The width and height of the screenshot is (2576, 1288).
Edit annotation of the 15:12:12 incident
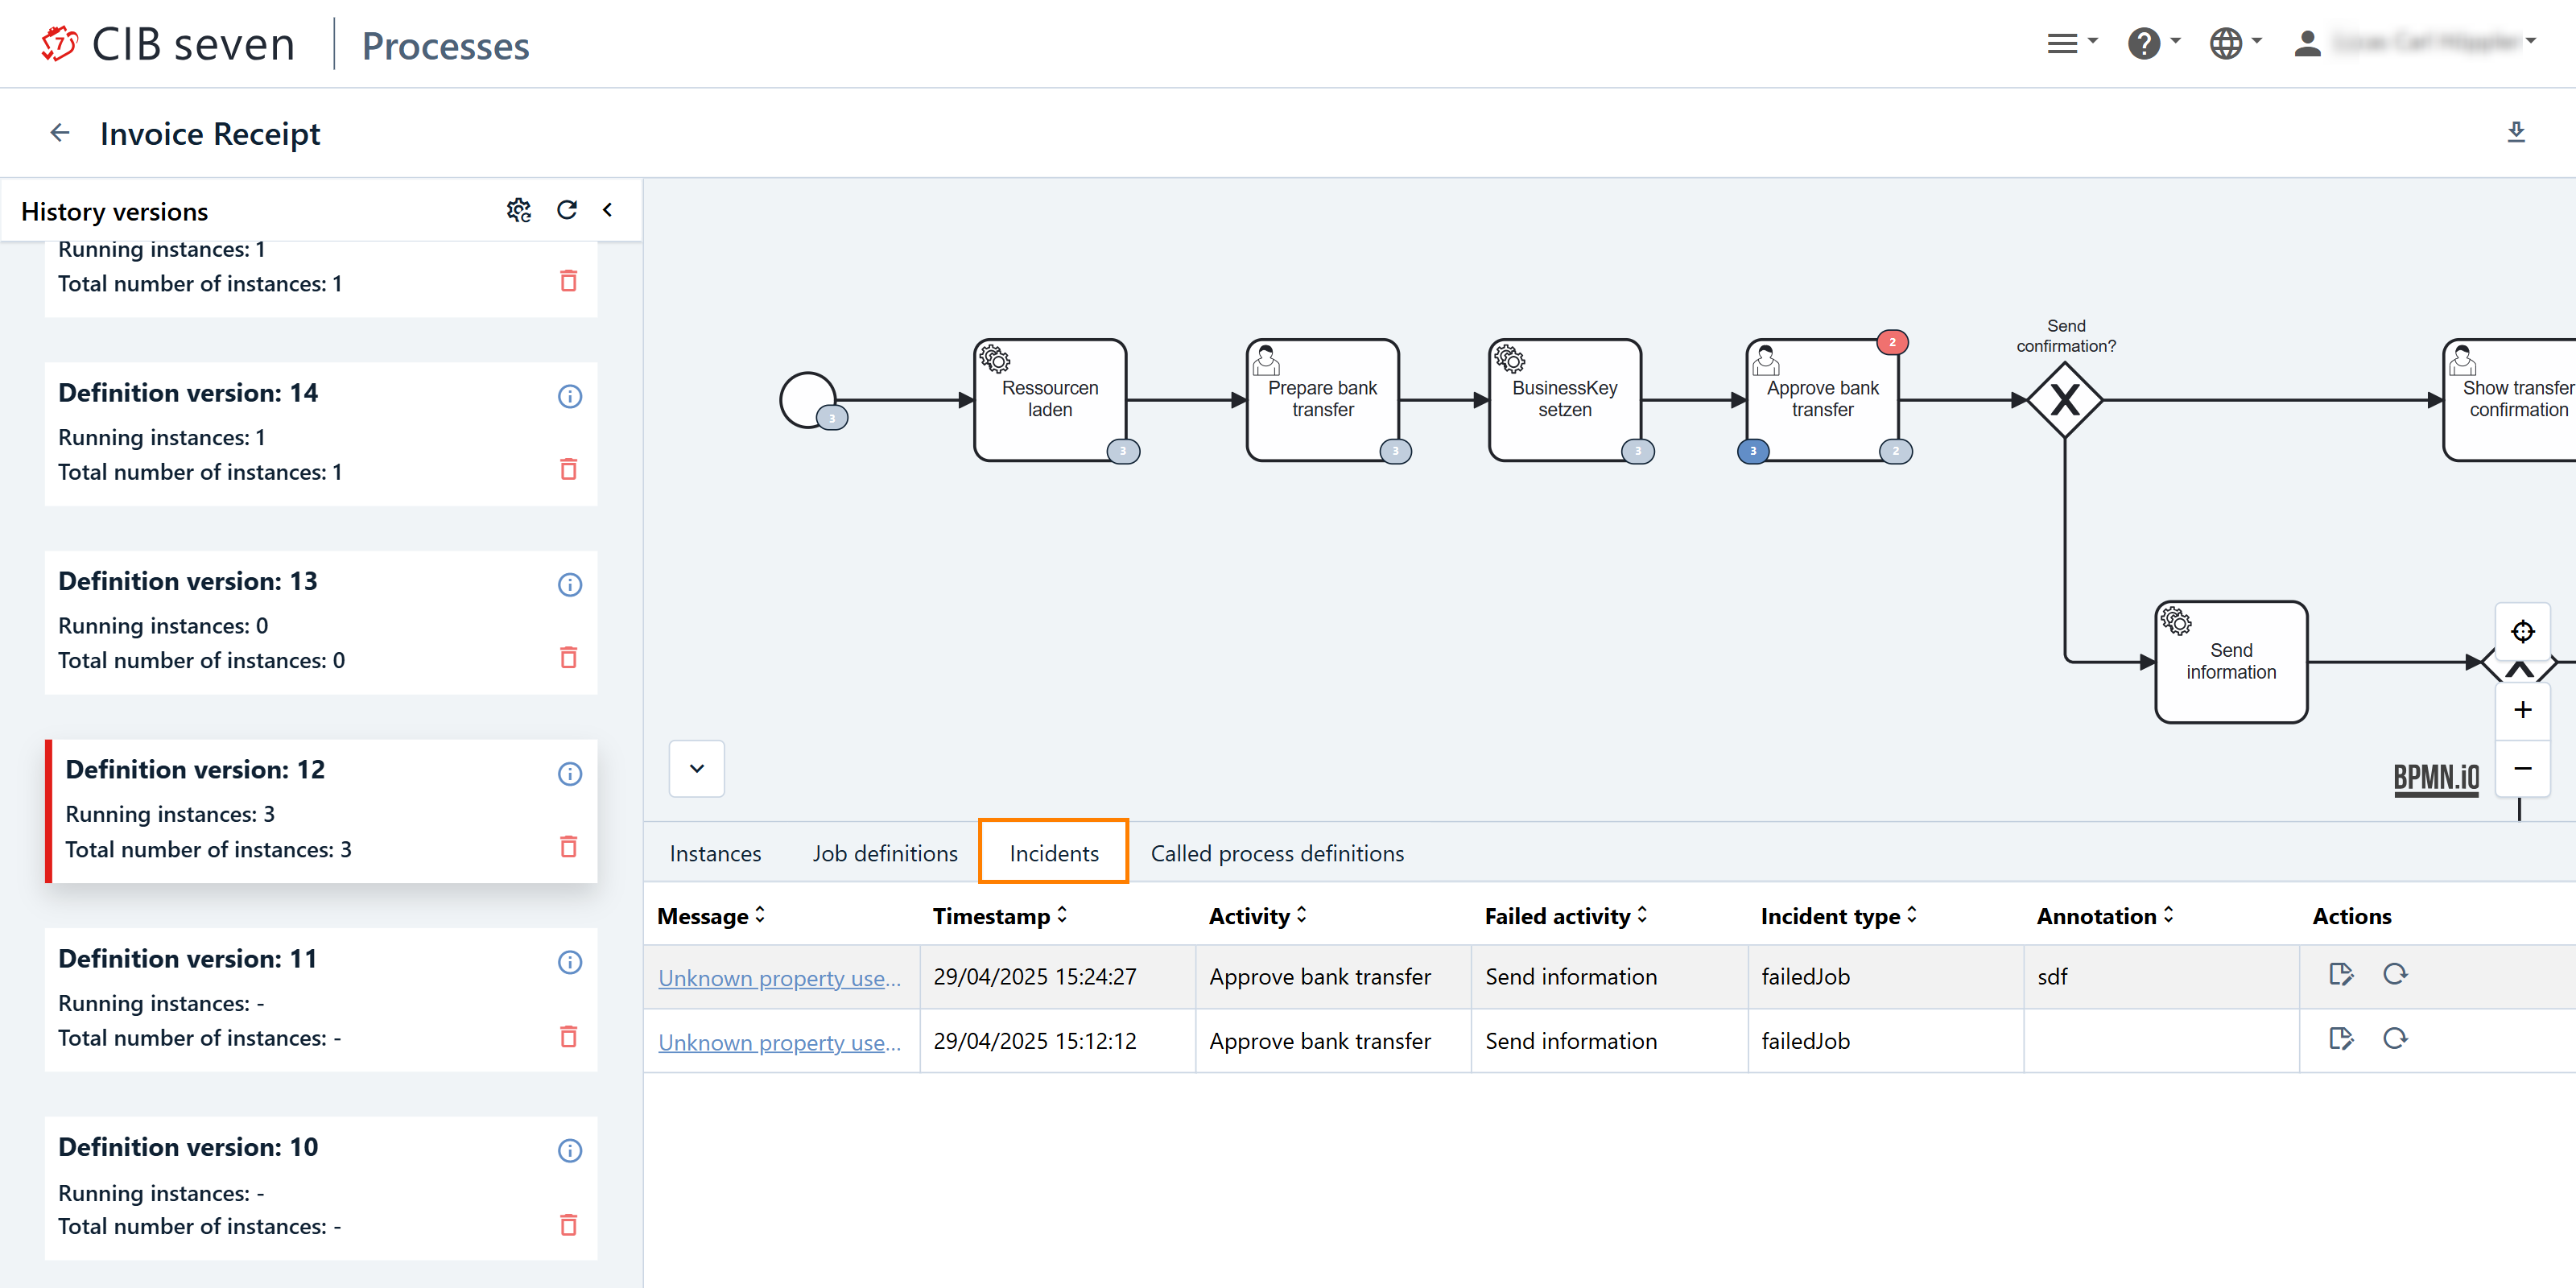(2340, 1039)
